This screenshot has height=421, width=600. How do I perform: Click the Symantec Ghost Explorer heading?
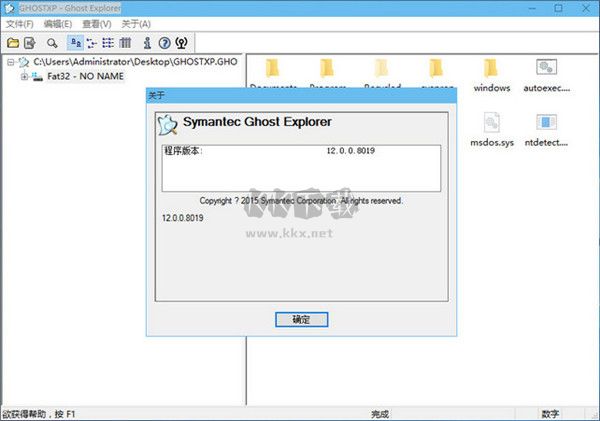[x=257, y=122]
